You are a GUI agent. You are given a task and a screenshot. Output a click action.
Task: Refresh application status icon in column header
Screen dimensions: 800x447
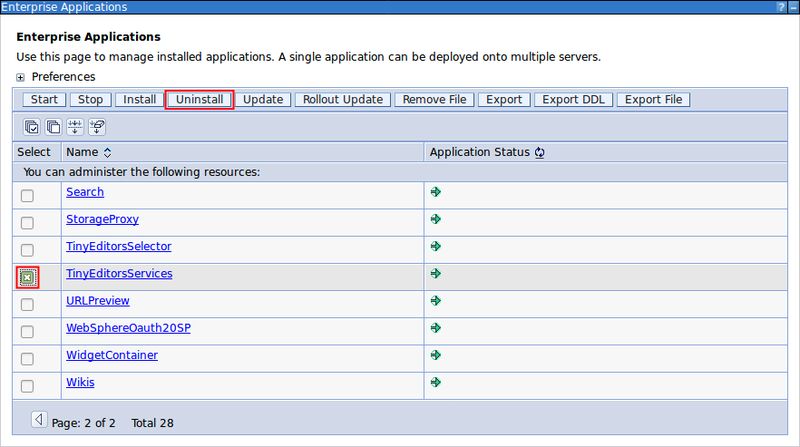540,153
